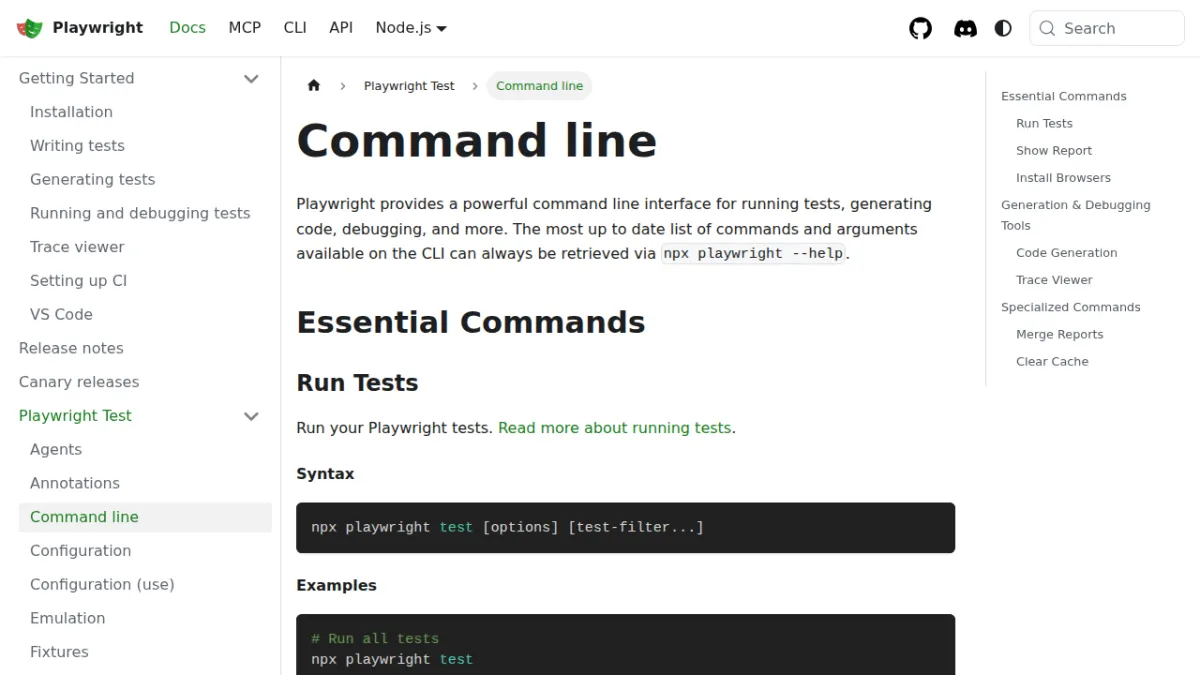Image resolution: width=1200 pixels, height=675 pixels.
Task: Open the API navbar item
Action: tap(341, 28)
